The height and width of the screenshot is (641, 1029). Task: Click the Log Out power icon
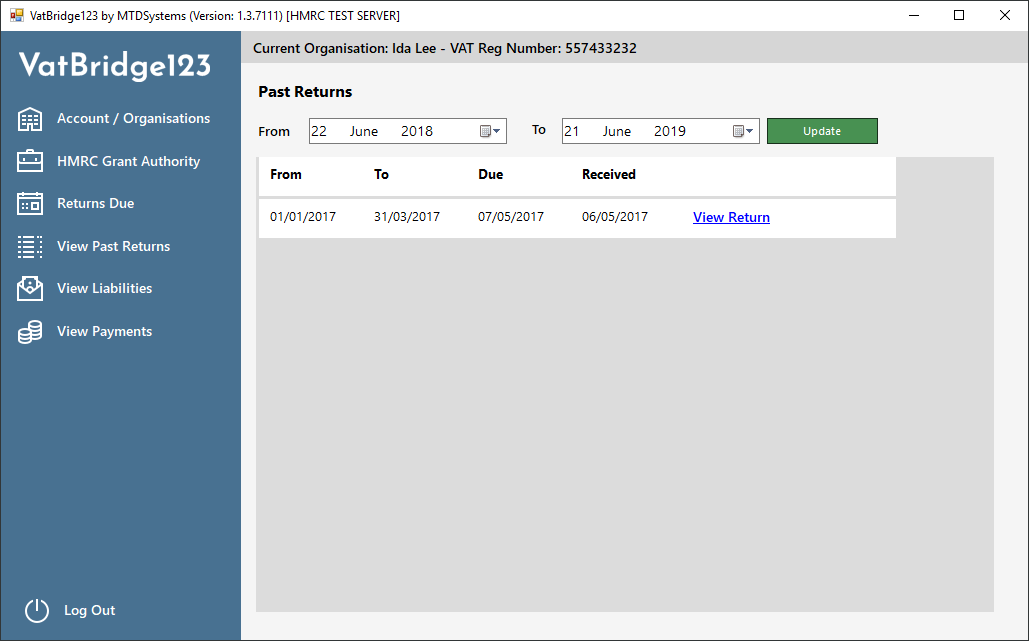37,610
